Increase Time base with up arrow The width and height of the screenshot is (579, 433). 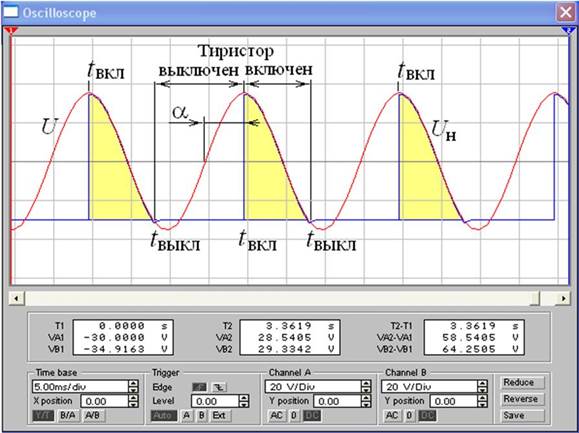tap(133, 384)
